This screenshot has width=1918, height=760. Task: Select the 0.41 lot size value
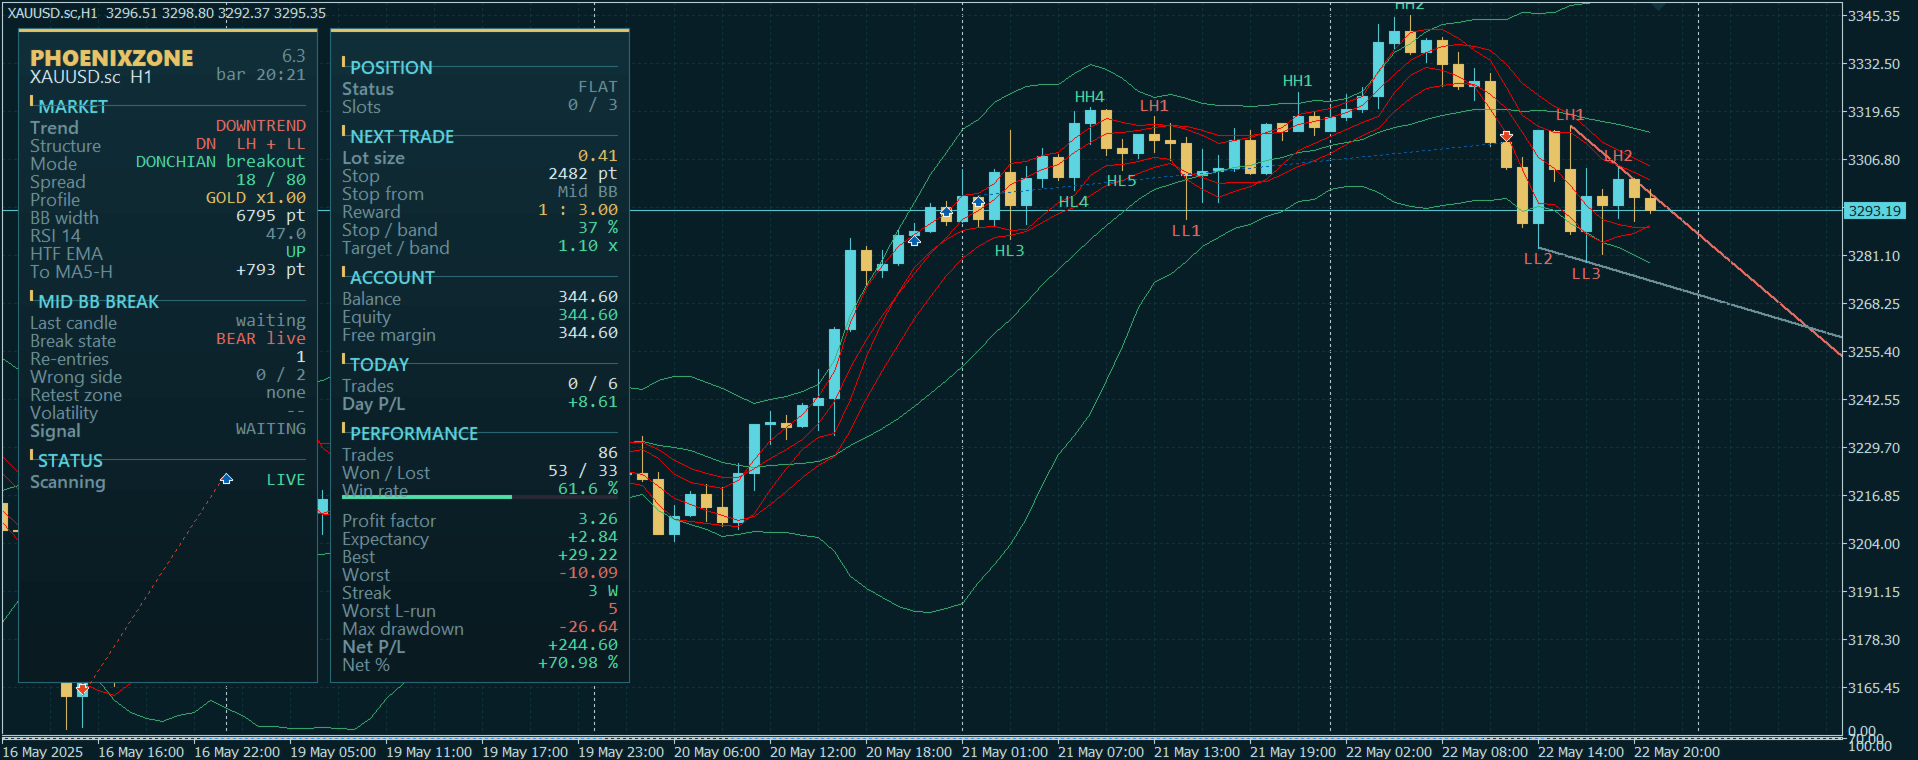(598, 155)
